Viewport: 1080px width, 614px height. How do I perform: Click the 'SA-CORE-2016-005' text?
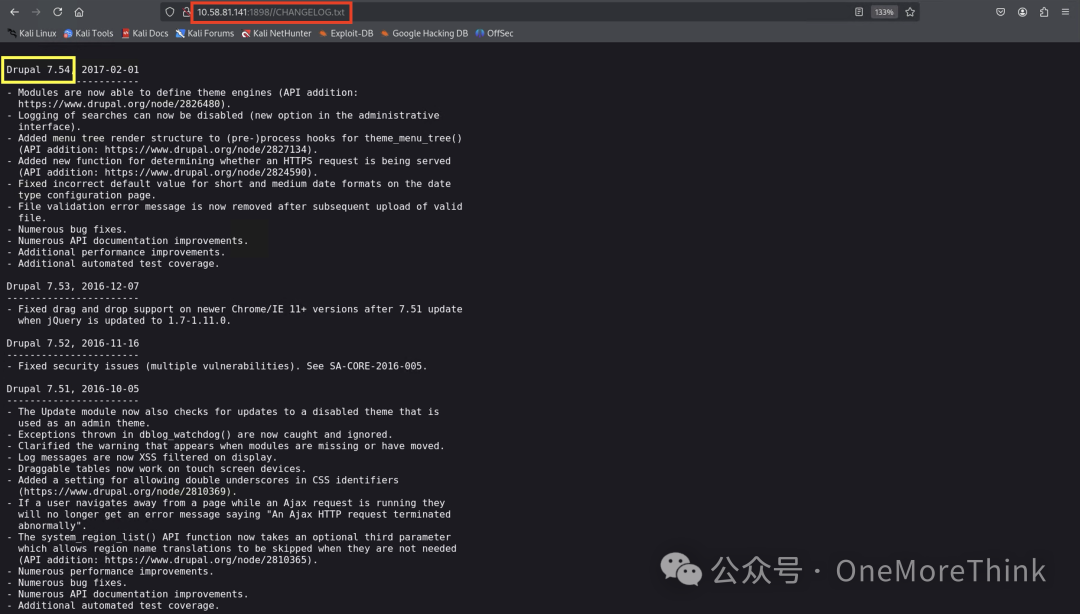(x=375, y=366)
